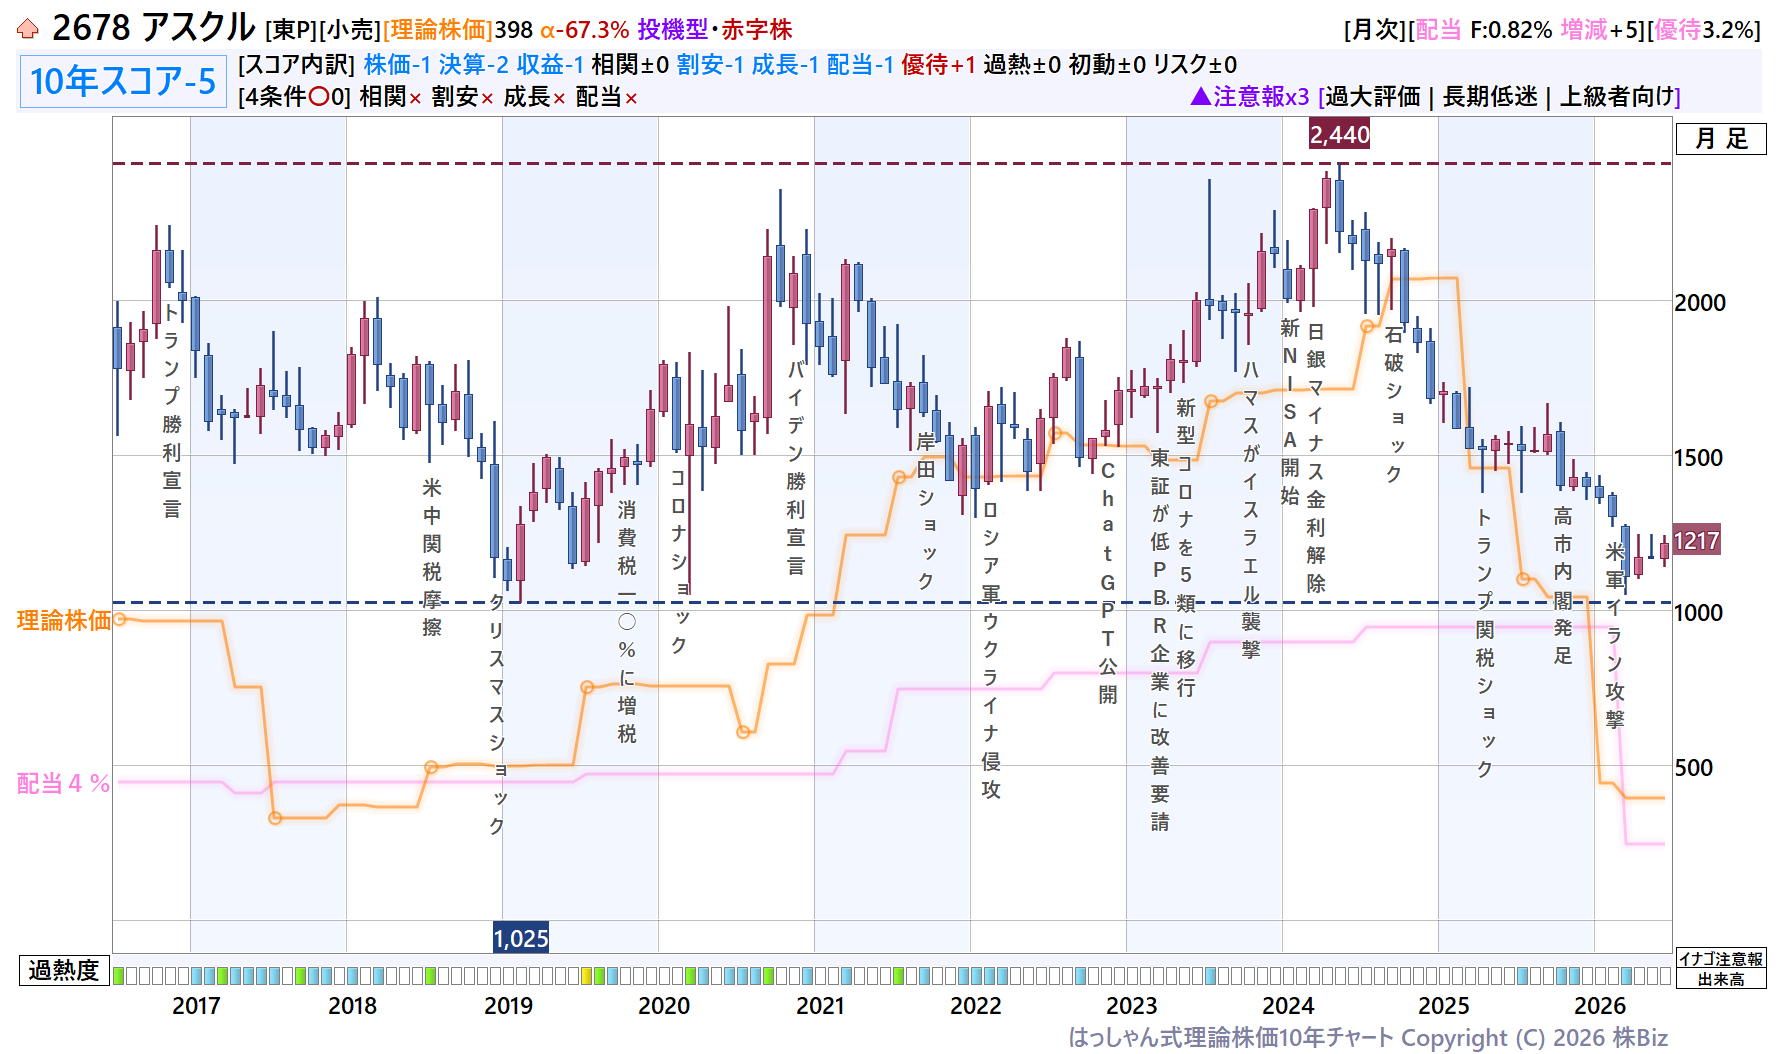Image resolution: width=1780 pixels, height=1054 pixels.
Task: Click the 2678 アスクル stock title
Action: point(153,28)
